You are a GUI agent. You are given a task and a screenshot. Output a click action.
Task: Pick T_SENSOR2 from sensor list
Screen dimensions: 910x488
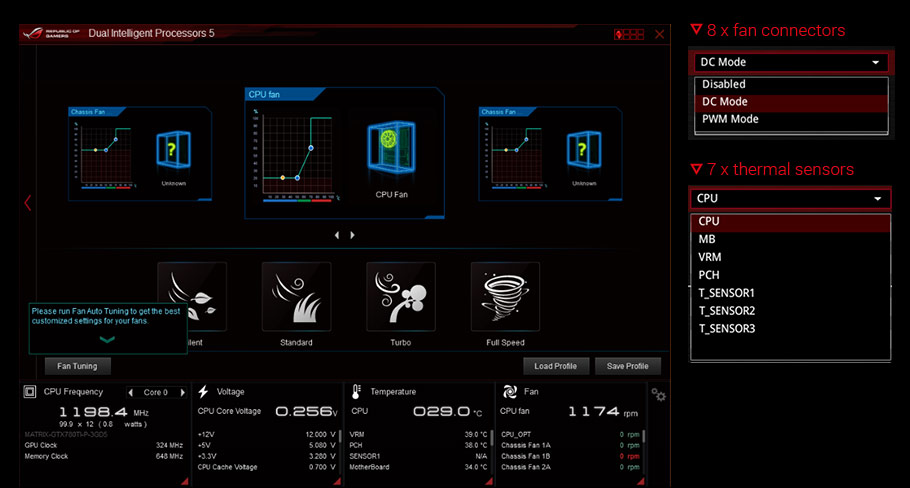point(727,311)
